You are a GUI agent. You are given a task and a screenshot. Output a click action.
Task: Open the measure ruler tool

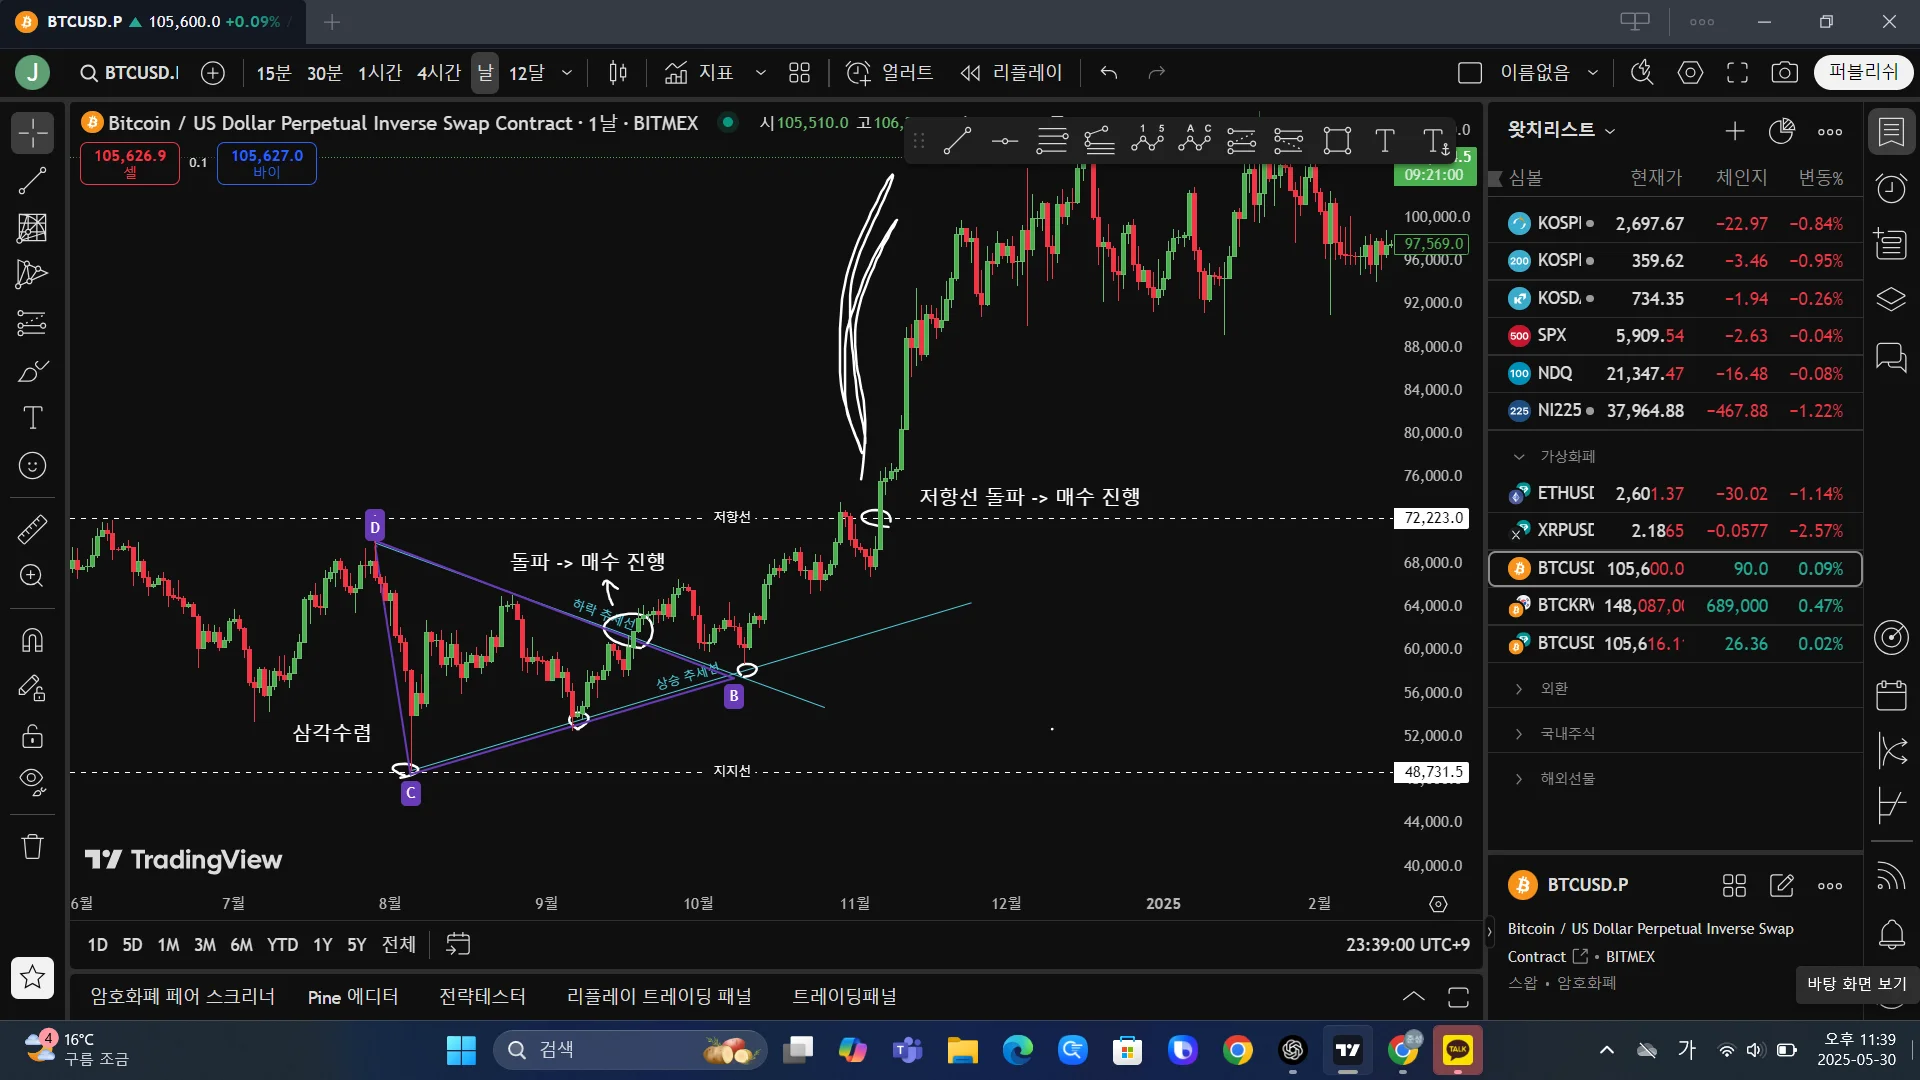(x=32, y=529)
